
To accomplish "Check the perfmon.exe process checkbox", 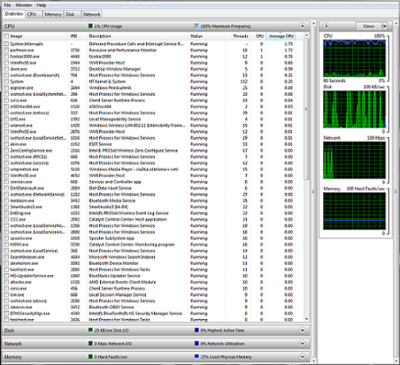I will (6, 50).
